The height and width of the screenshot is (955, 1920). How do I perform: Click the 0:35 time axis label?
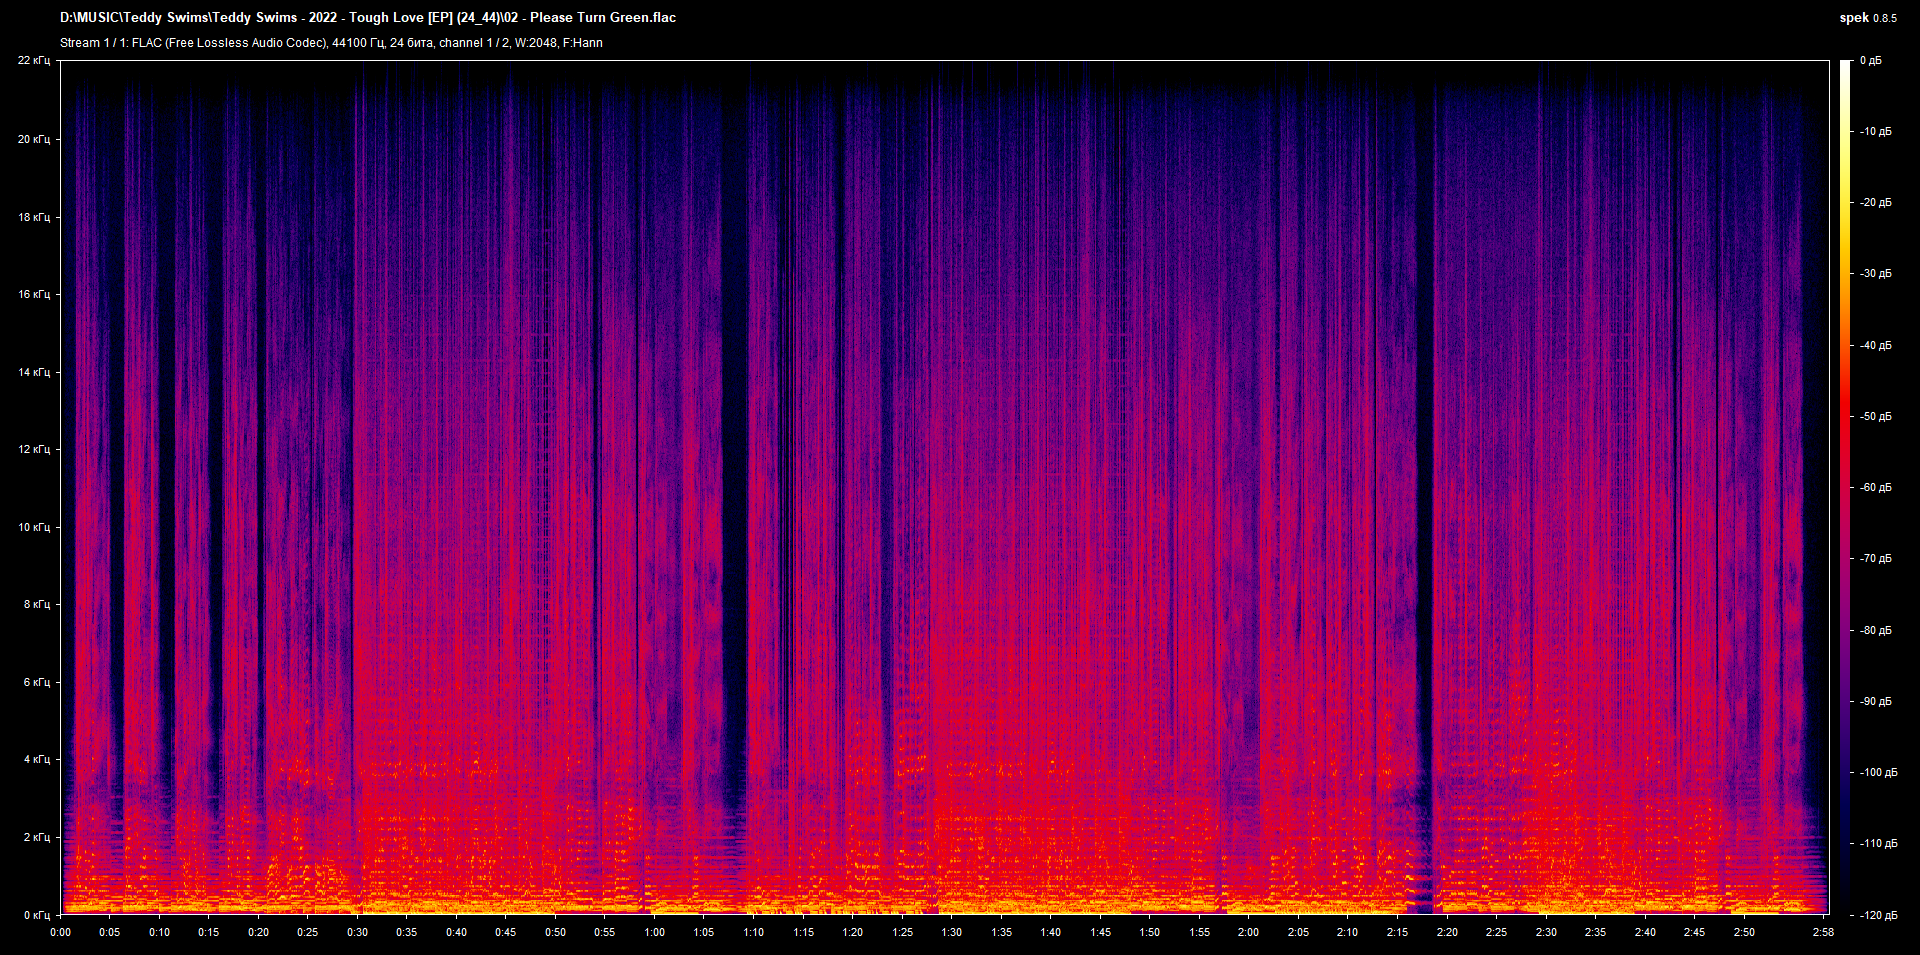point(407,932)
